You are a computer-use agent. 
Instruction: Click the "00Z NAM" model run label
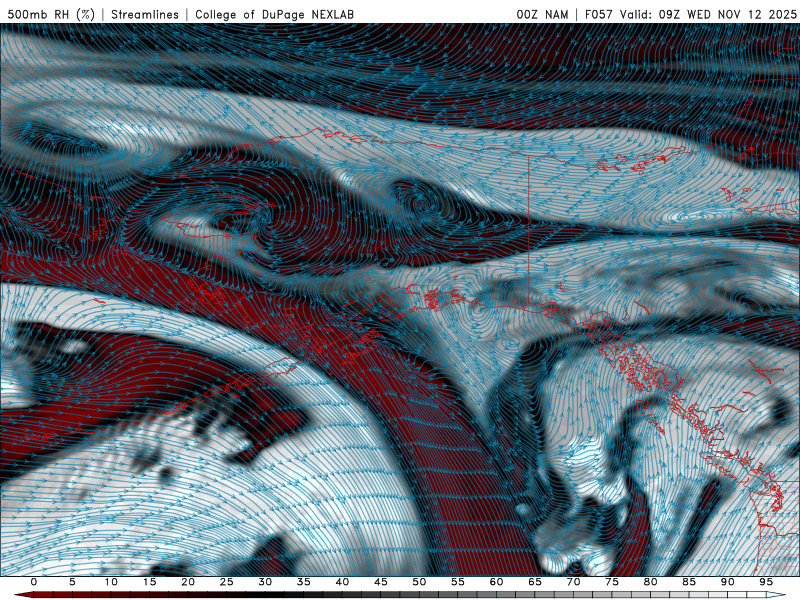(543, 14)
